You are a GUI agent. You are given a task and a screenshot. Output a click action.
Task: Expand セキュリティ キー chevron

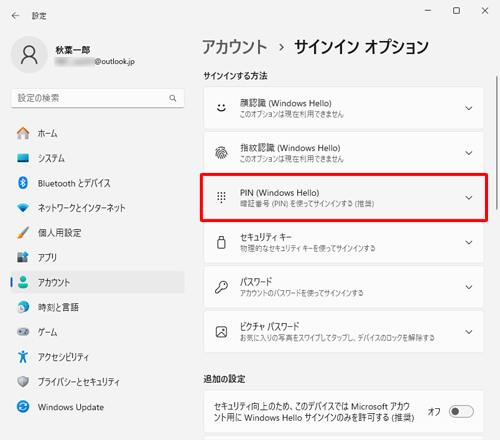click(469, 242)
